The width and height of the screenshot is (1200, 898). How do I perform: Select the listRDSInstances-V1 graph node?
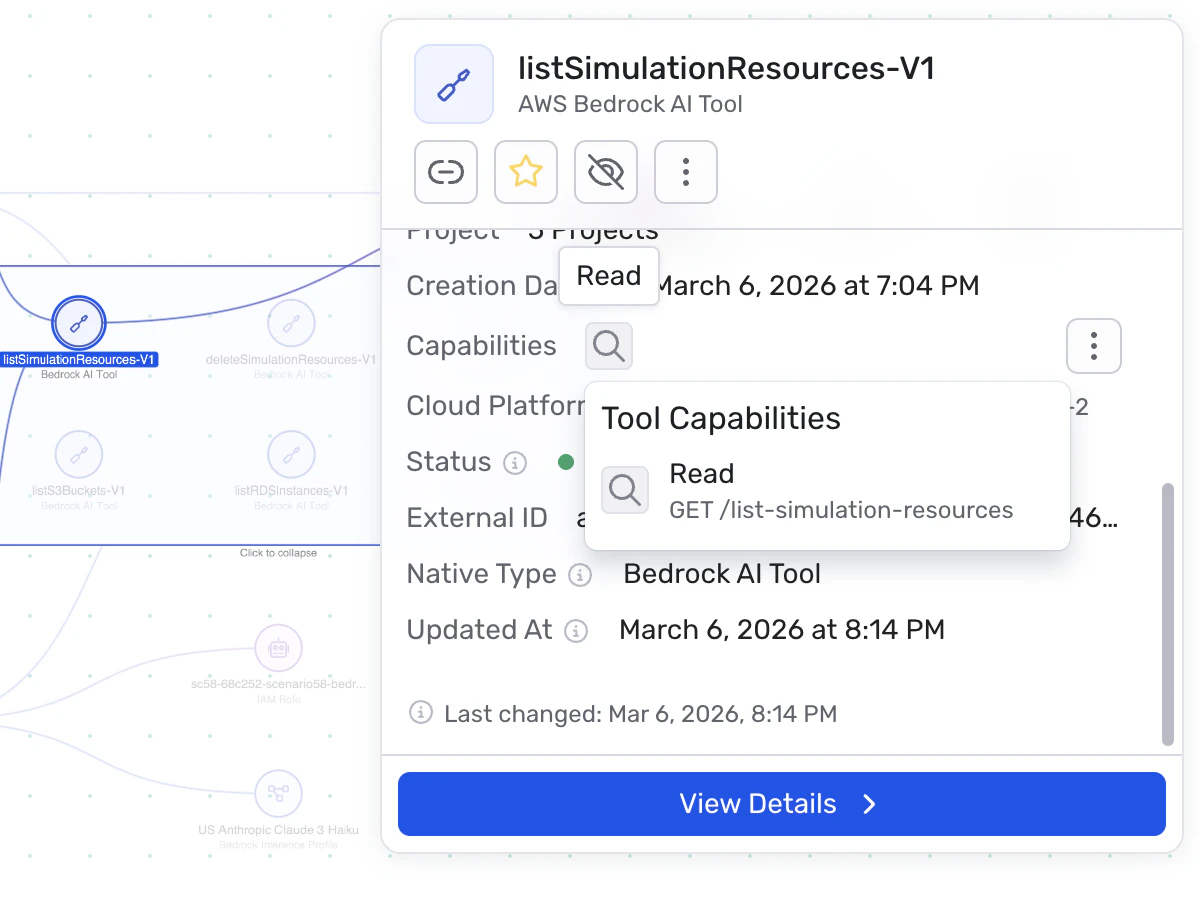pyautogui.click(x=291, y=455)
